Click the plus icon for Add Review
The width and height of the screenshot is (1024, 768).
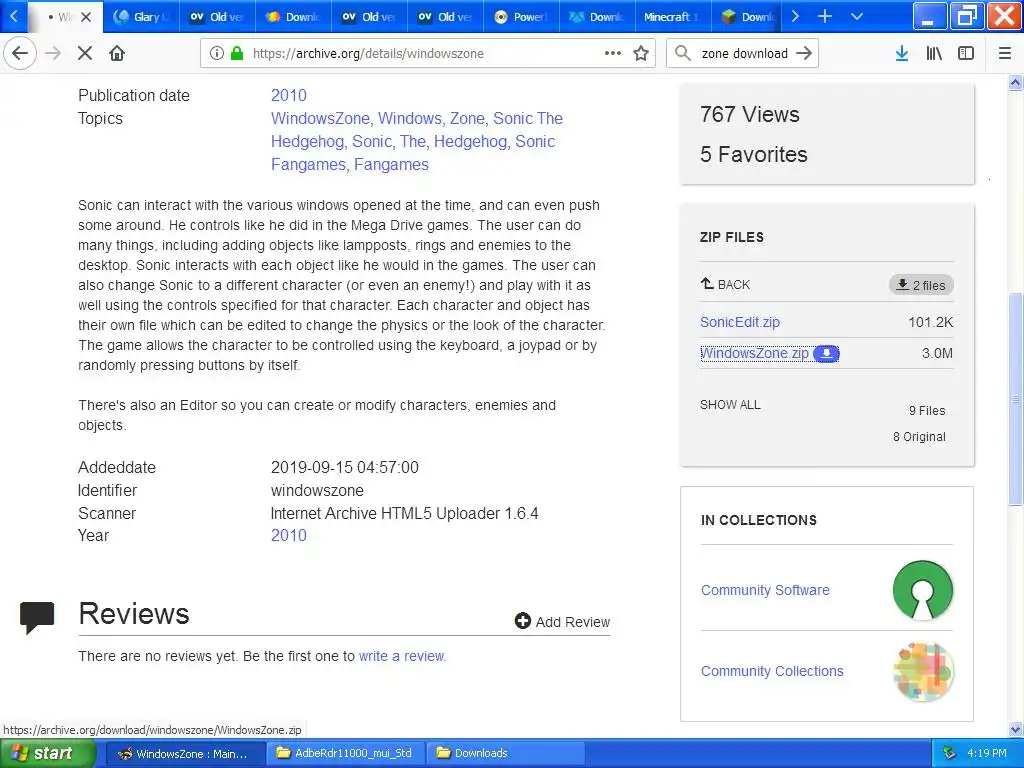[x=522, y=621]
